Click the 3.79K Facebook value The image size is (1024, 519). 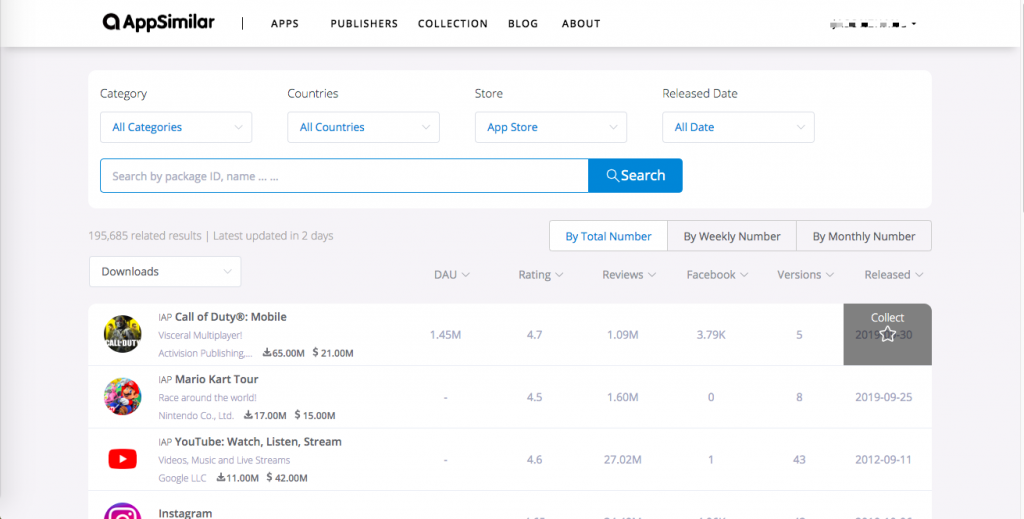coord(711,335)
